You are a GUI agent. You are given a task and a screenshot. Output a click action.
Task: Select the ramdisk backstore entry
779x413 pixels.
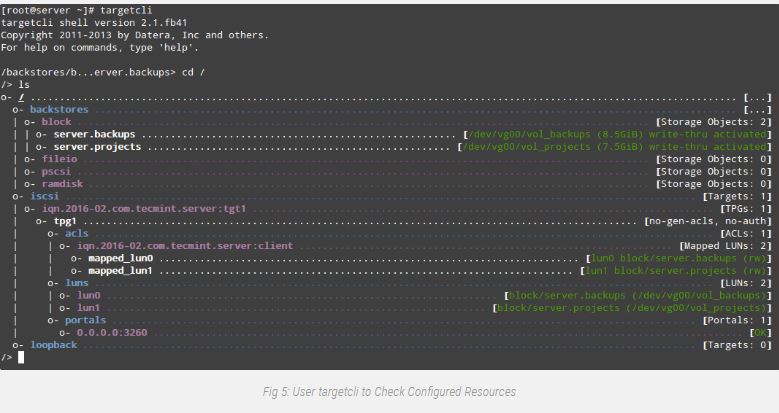(x=62, y=184)
